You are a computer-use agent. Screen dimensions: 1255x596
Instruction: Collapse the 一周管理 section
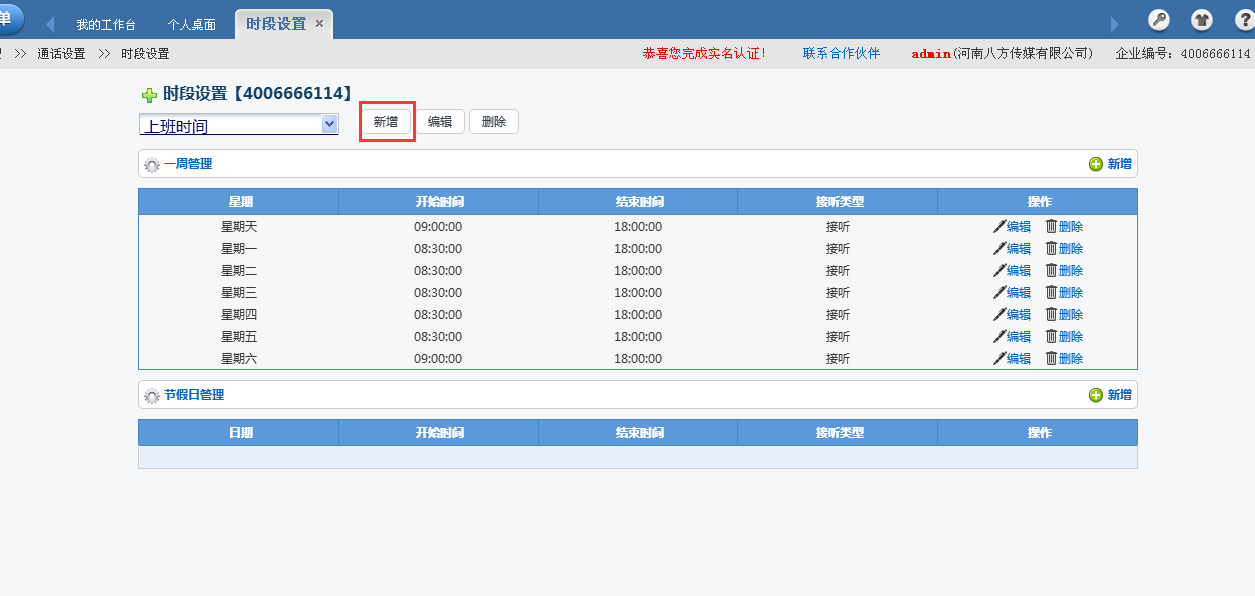[152, 165]
